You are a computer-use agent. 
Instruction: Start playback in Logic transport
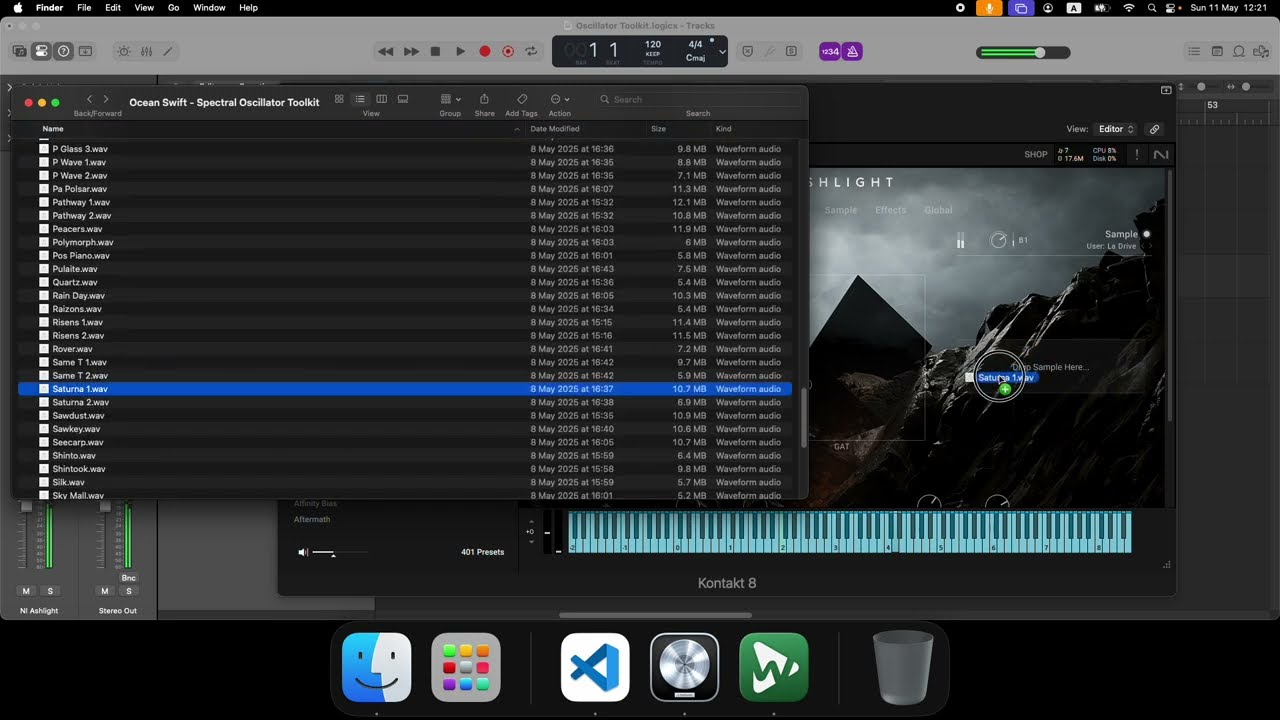460,51
